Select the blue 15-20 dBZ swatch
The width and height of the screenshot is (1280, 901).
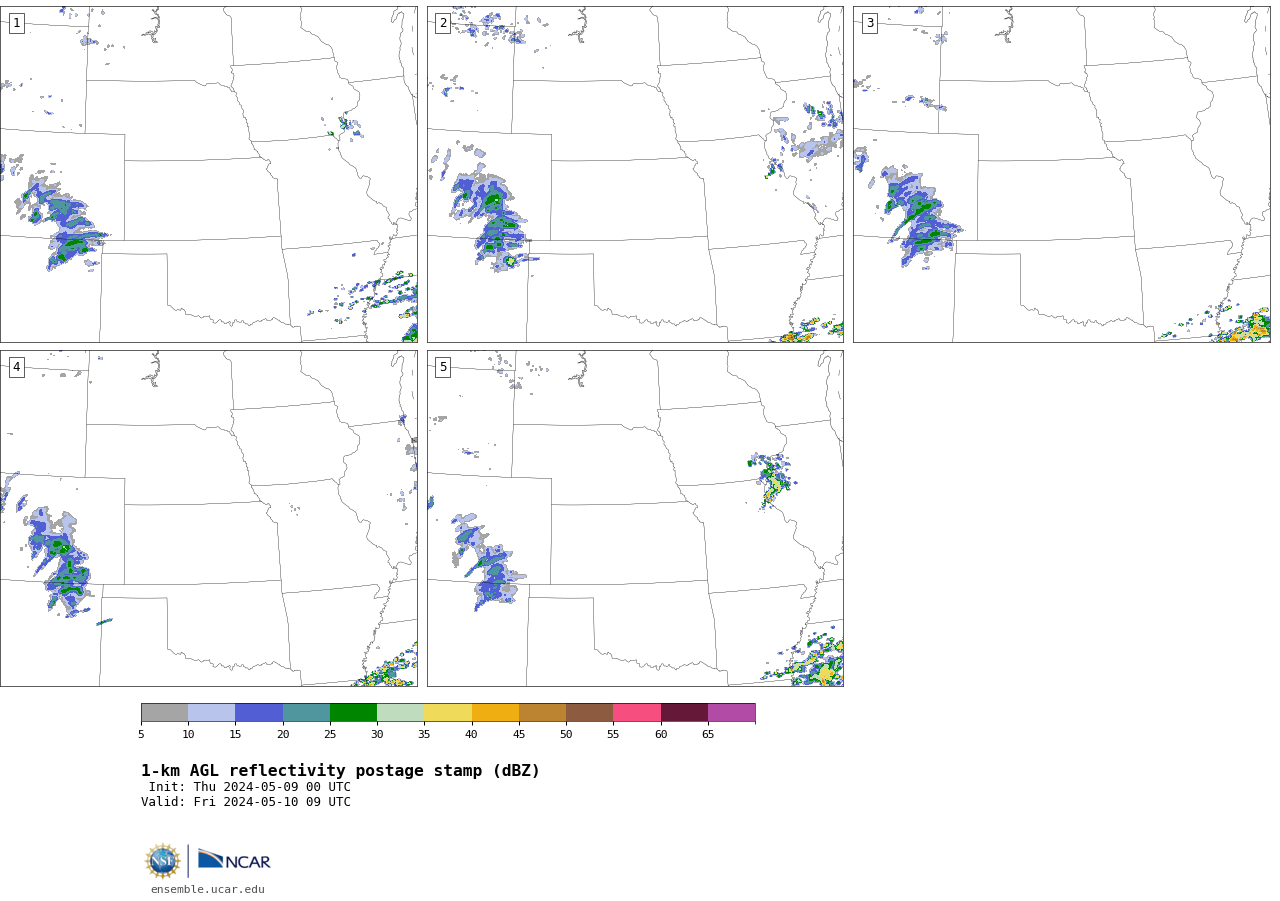(x=259, y=712)
